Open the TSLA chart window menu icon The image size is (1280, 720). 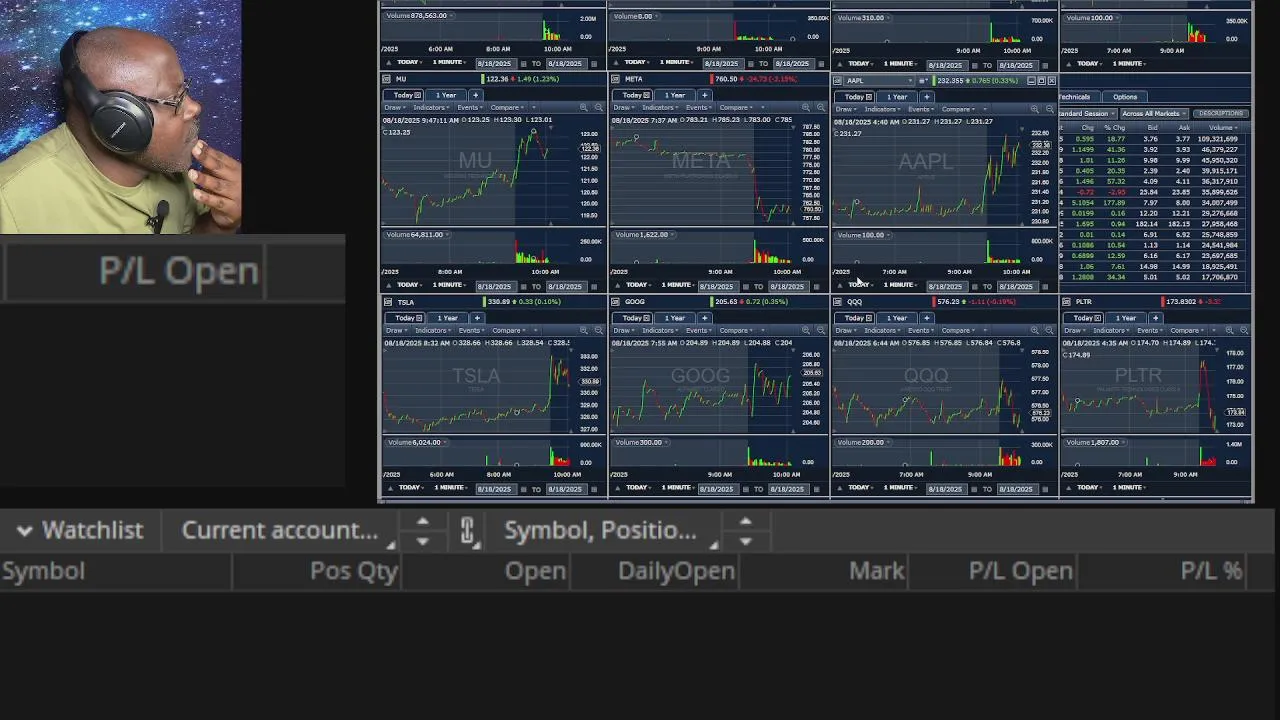click(x=386, y=302)
